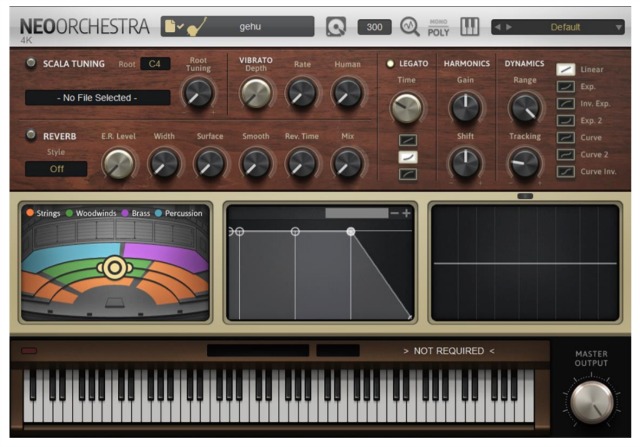Open the waveform analyzer magnifier icon
Image resolution: width=640 pixels, height=447 pixels.
409,27
